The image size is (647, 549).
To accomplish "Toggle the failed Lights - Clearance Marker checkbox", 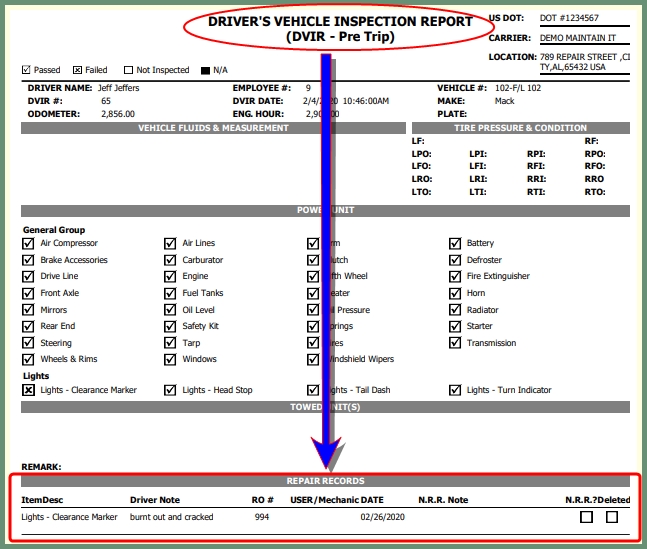I will tap(28, 390).
